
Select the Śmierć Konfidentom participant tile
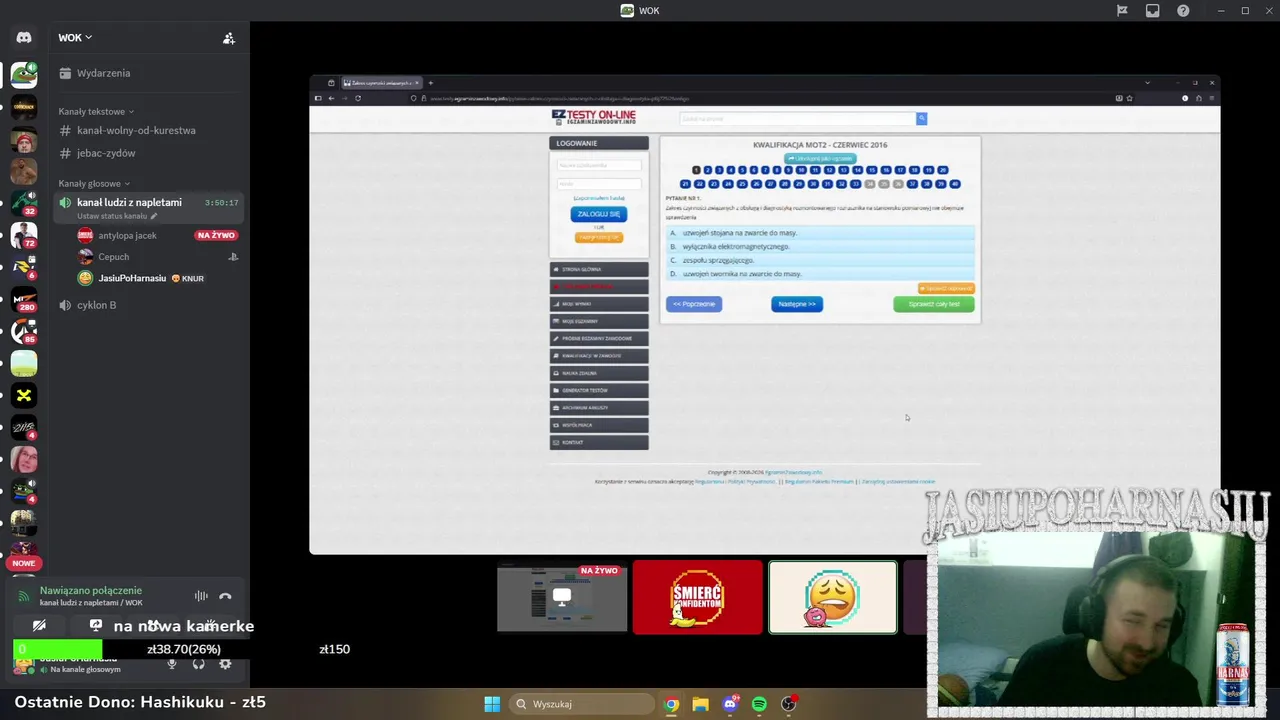[x=697, y=597]
